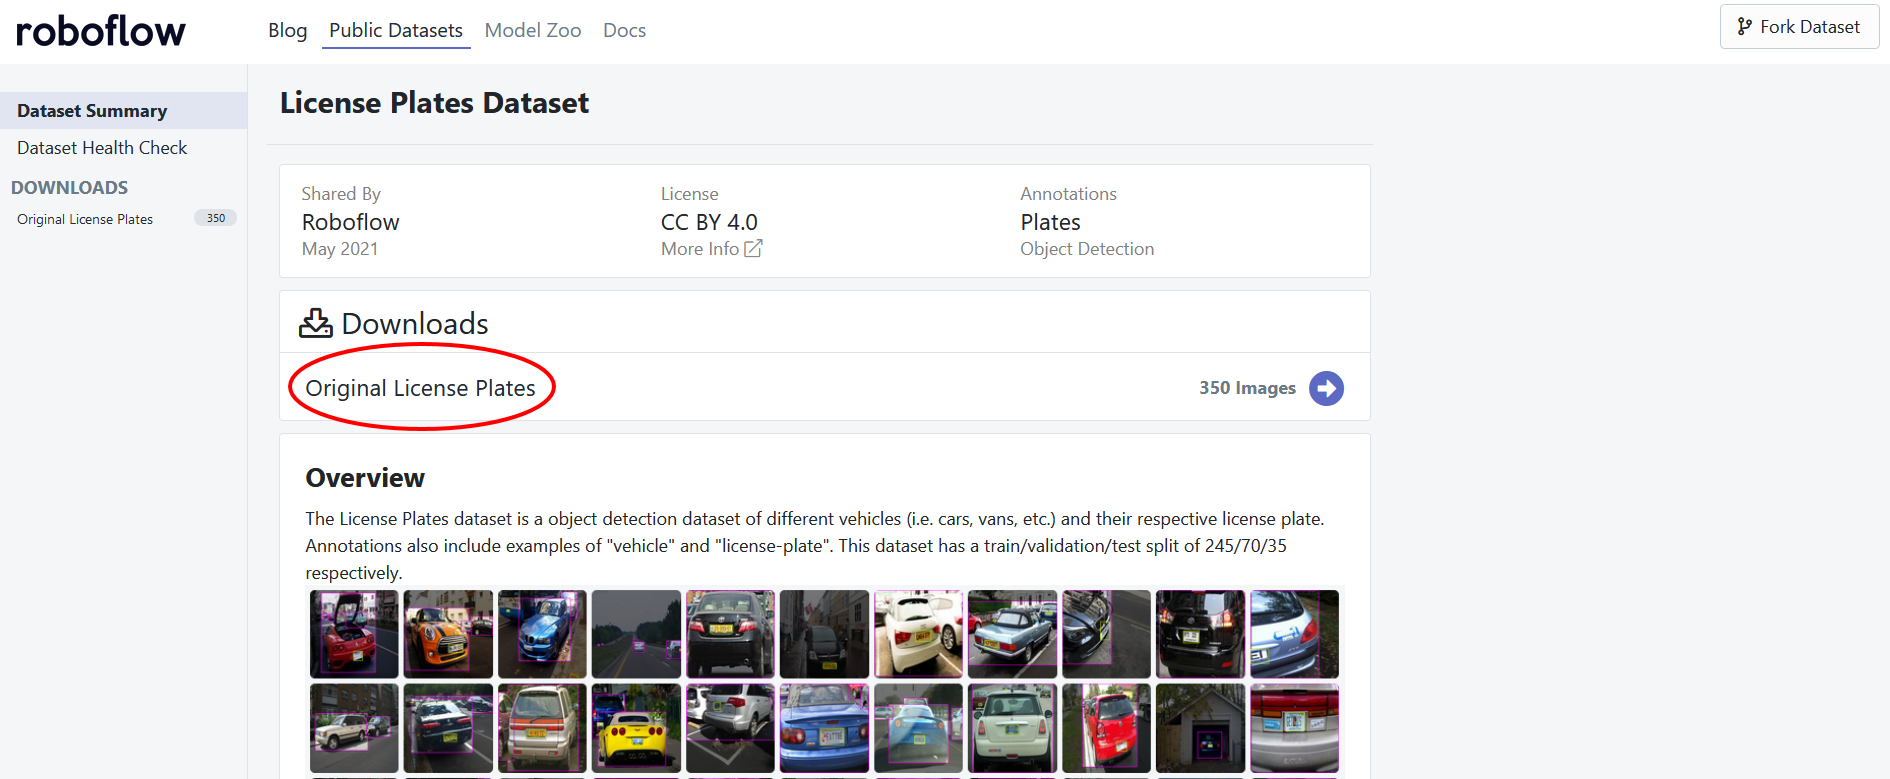Open the Docs nav link
1890x779 pixels.
coord(624,30)
